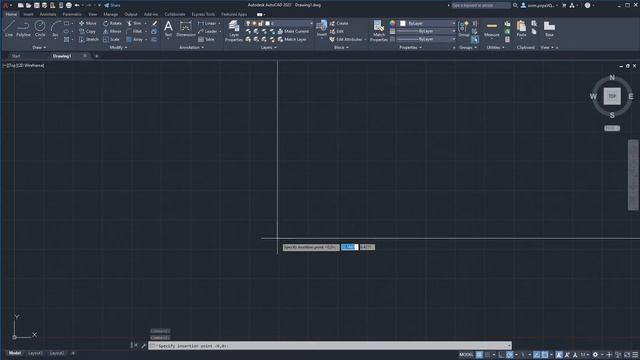Open Layer Properties manager
The height and width of the screenshot is (360, 640).
(x=234, y=31)
